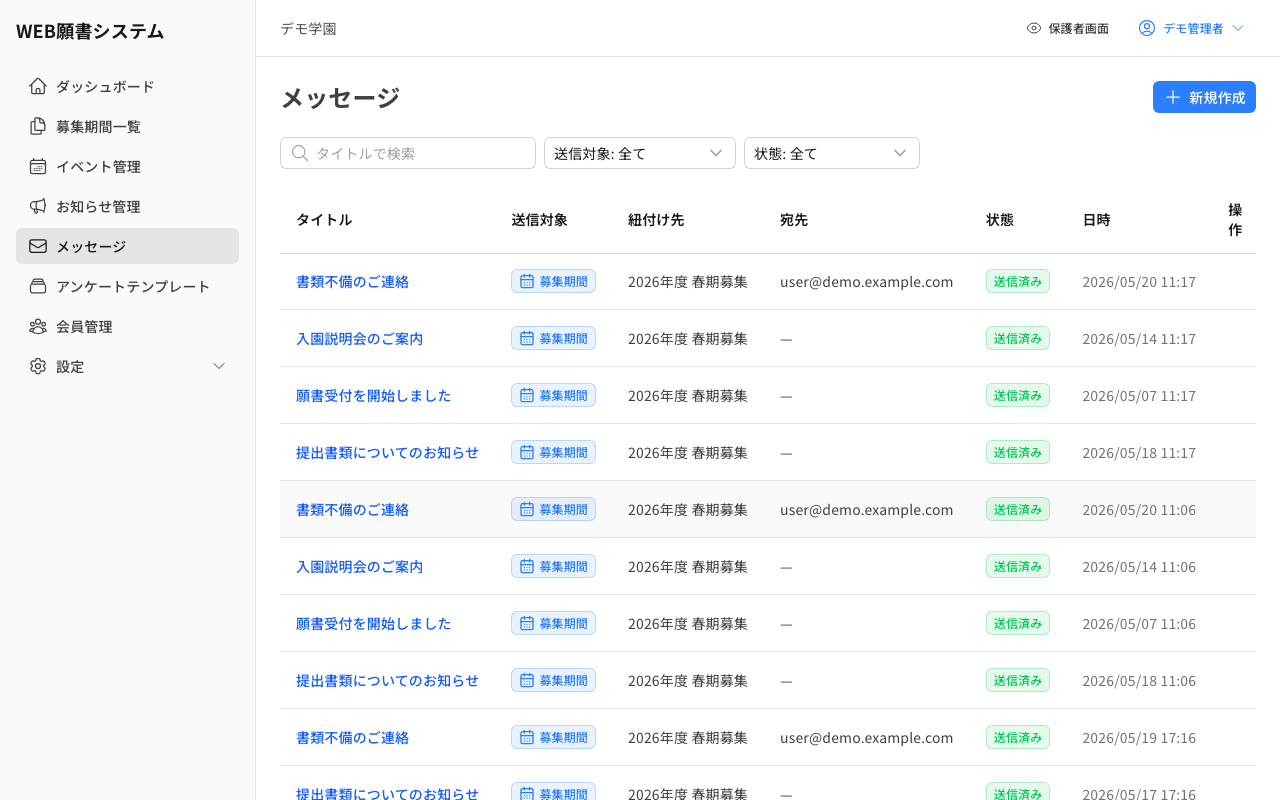Image resolution: width=1280 pixels, height=800 pixels.
Task: Click the お知らせ管理 megaphone icon
Action: pos(38,206)
